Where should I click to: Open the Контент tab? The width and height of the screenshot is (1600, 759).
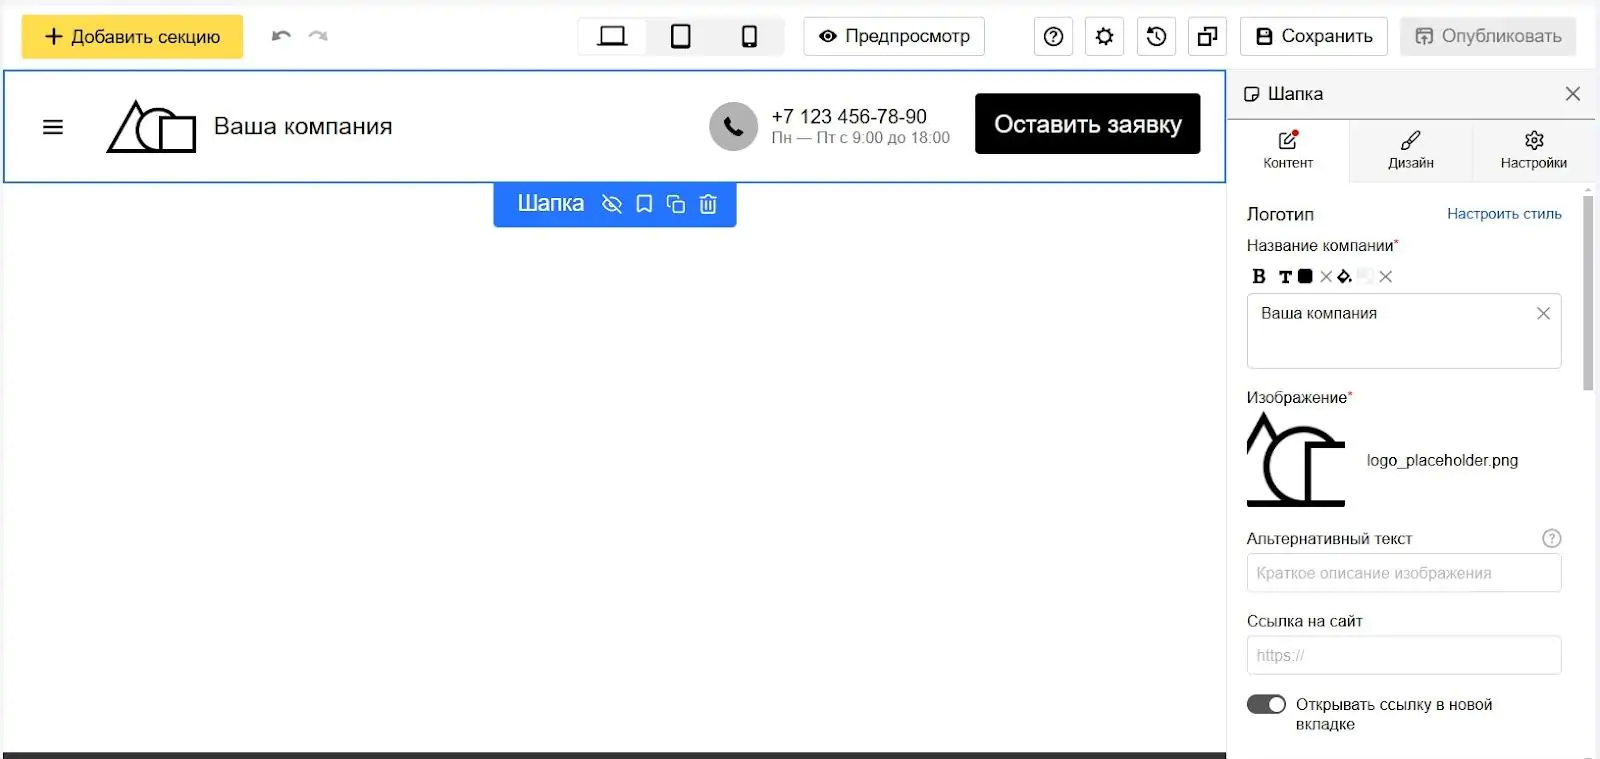[1288, 151]
